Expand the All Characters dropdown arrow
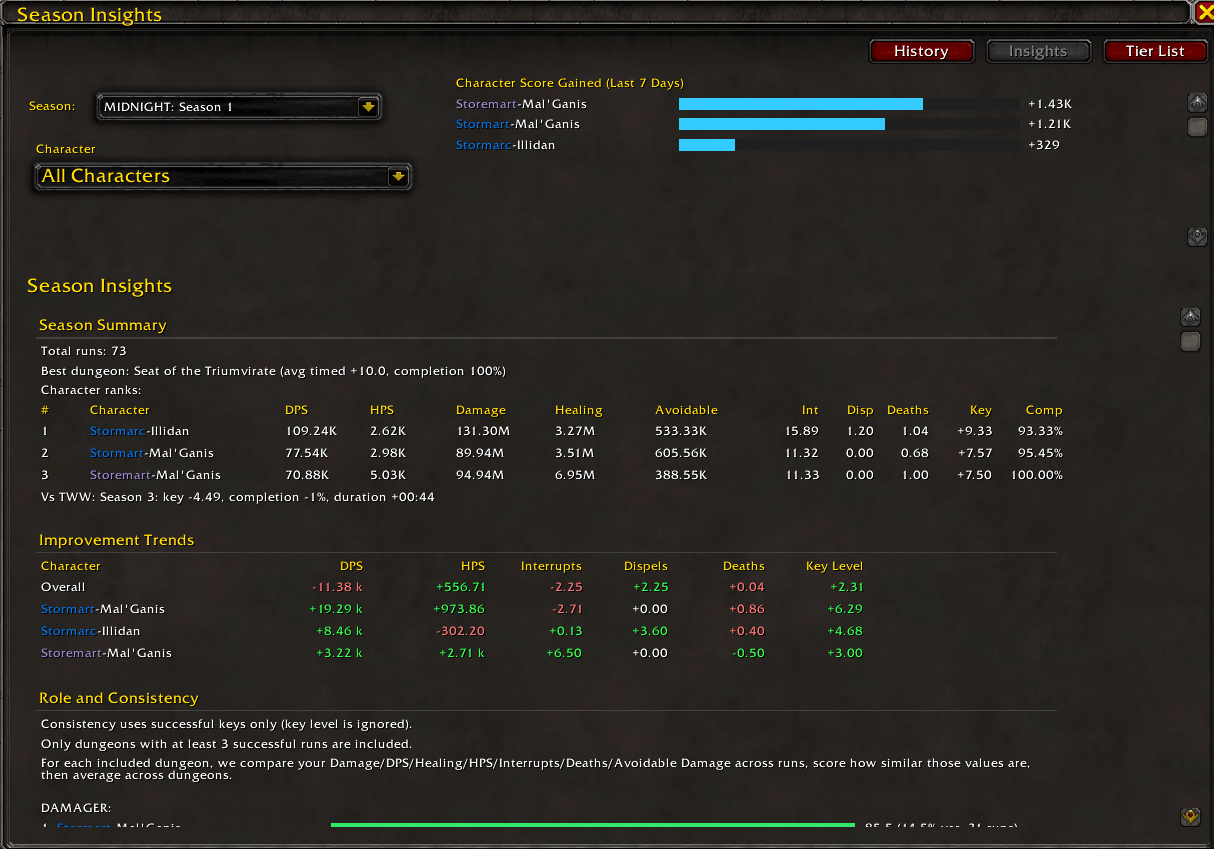The image size is (1214, 849). click(x=398, y=176)
